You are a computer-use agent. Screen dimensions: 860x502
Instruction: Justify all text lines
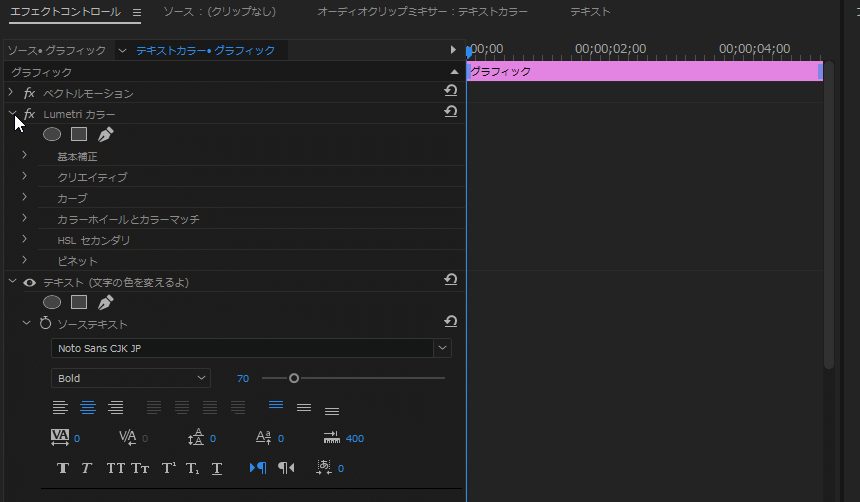[x=237, y=408]
